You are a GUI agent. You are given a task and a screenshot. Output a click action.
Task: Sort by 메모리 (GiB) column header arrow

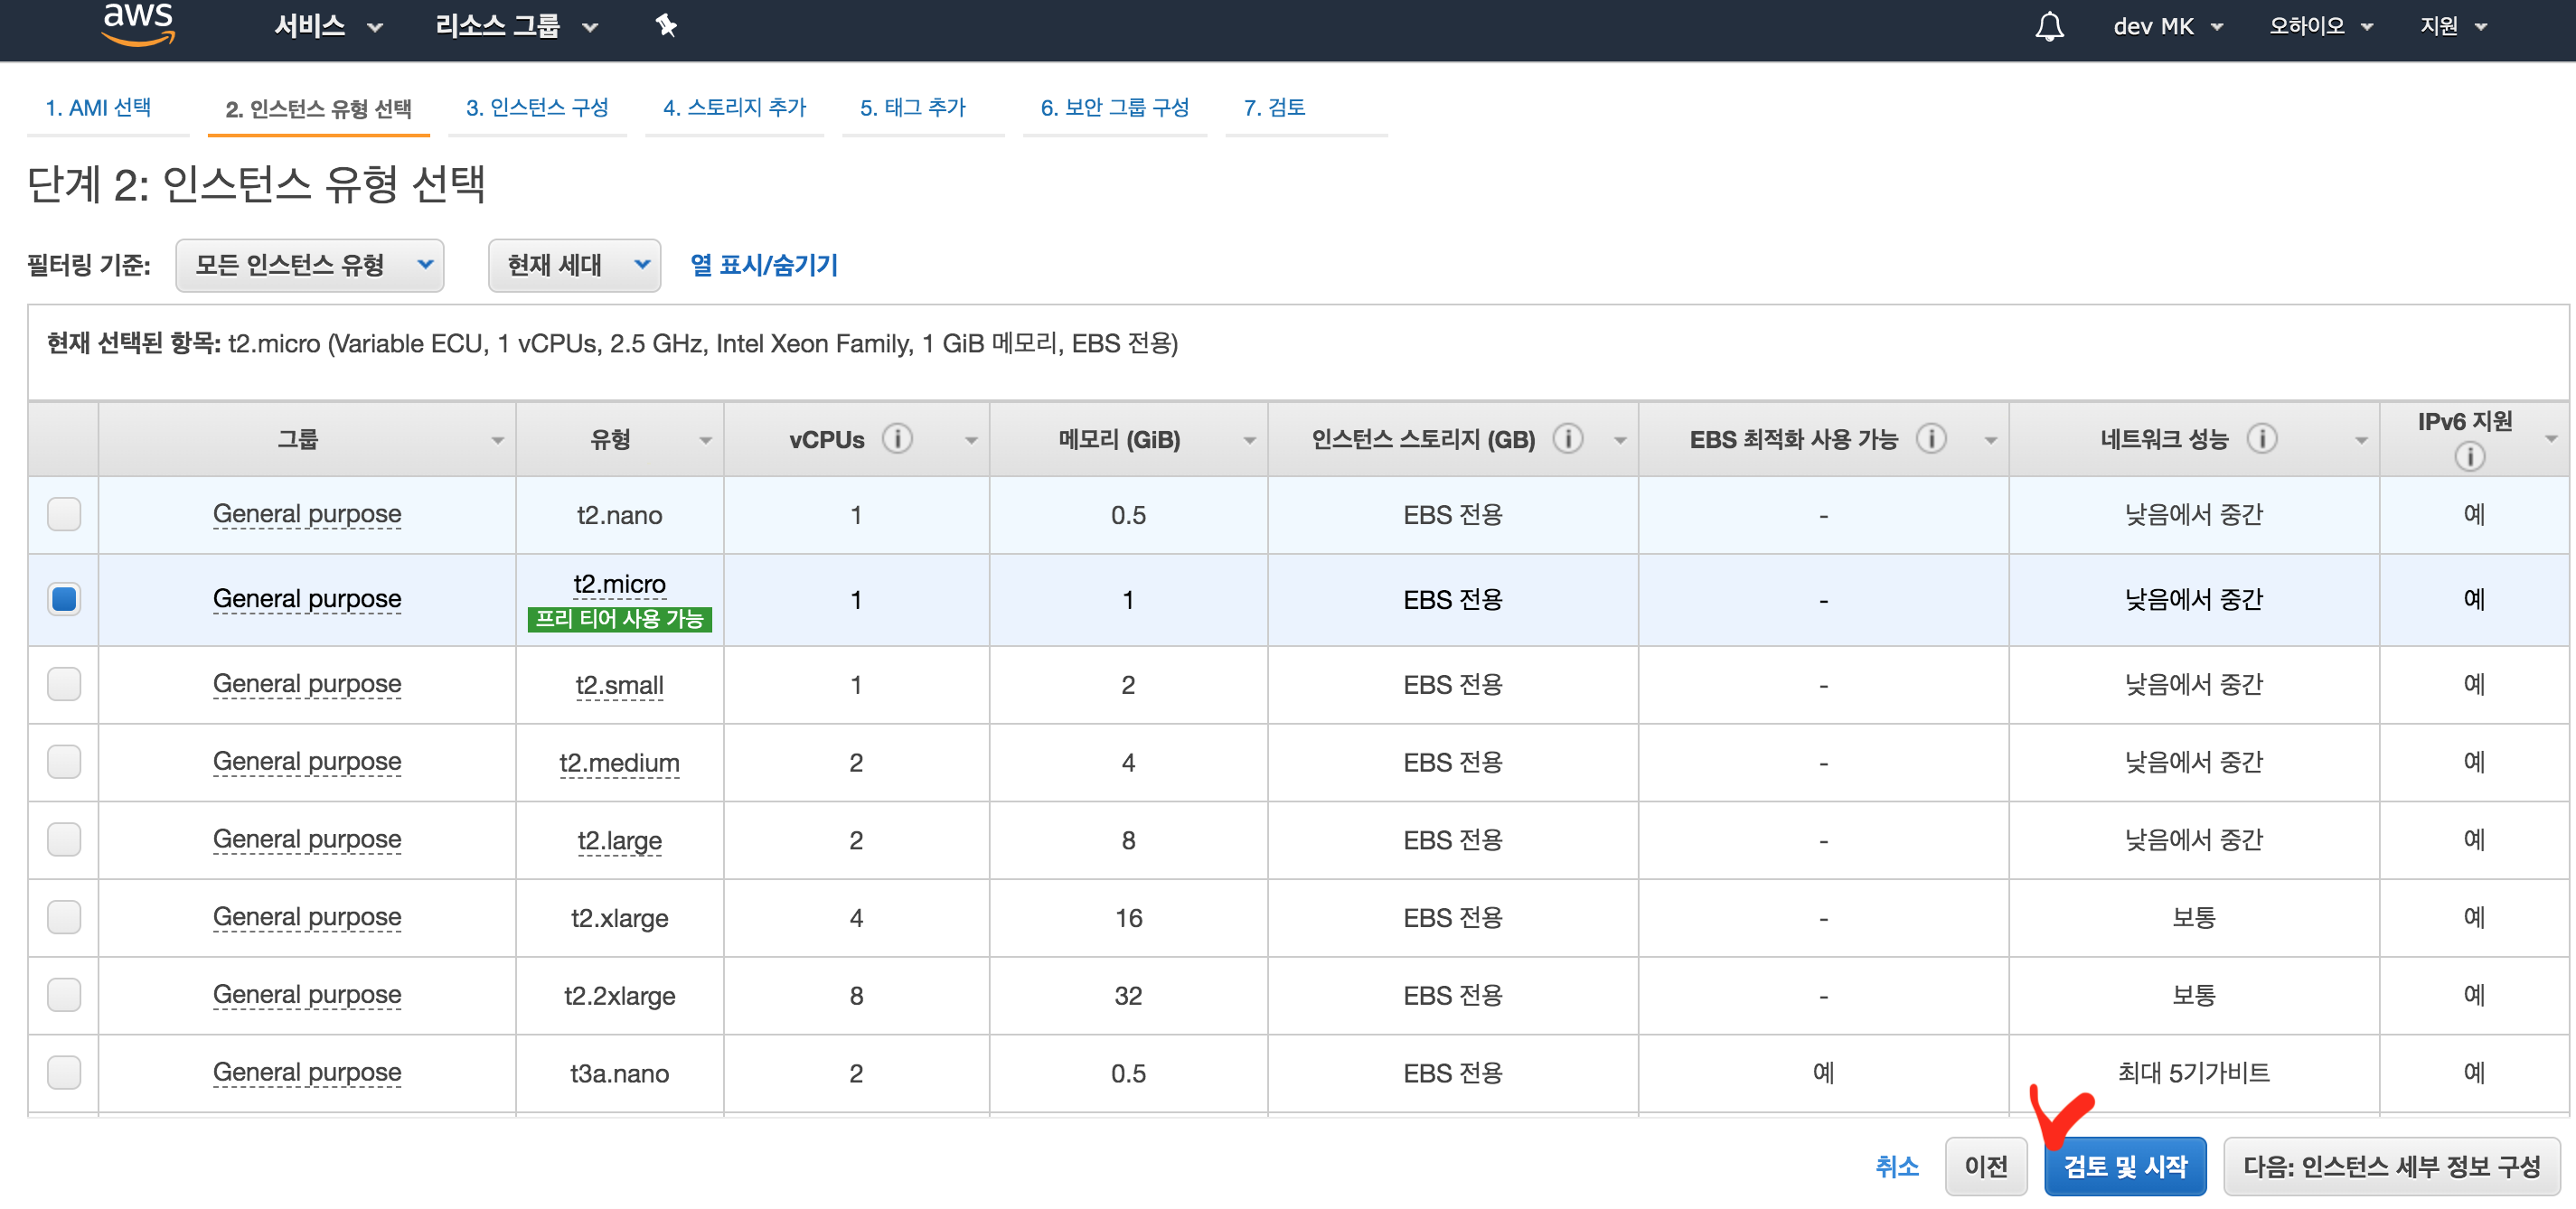tap(1249, 441)
